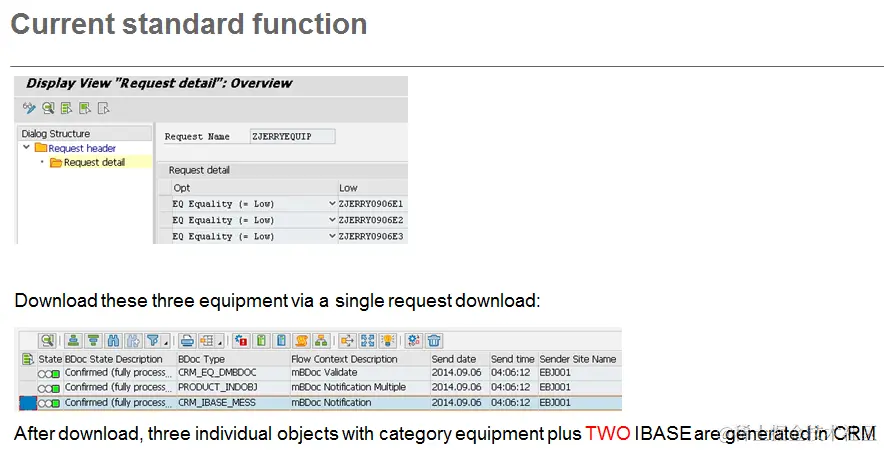Open Opt dropdown for ZJERRY0906E2 row
This screenshot has width=884, height=450.
coord(332,220)
